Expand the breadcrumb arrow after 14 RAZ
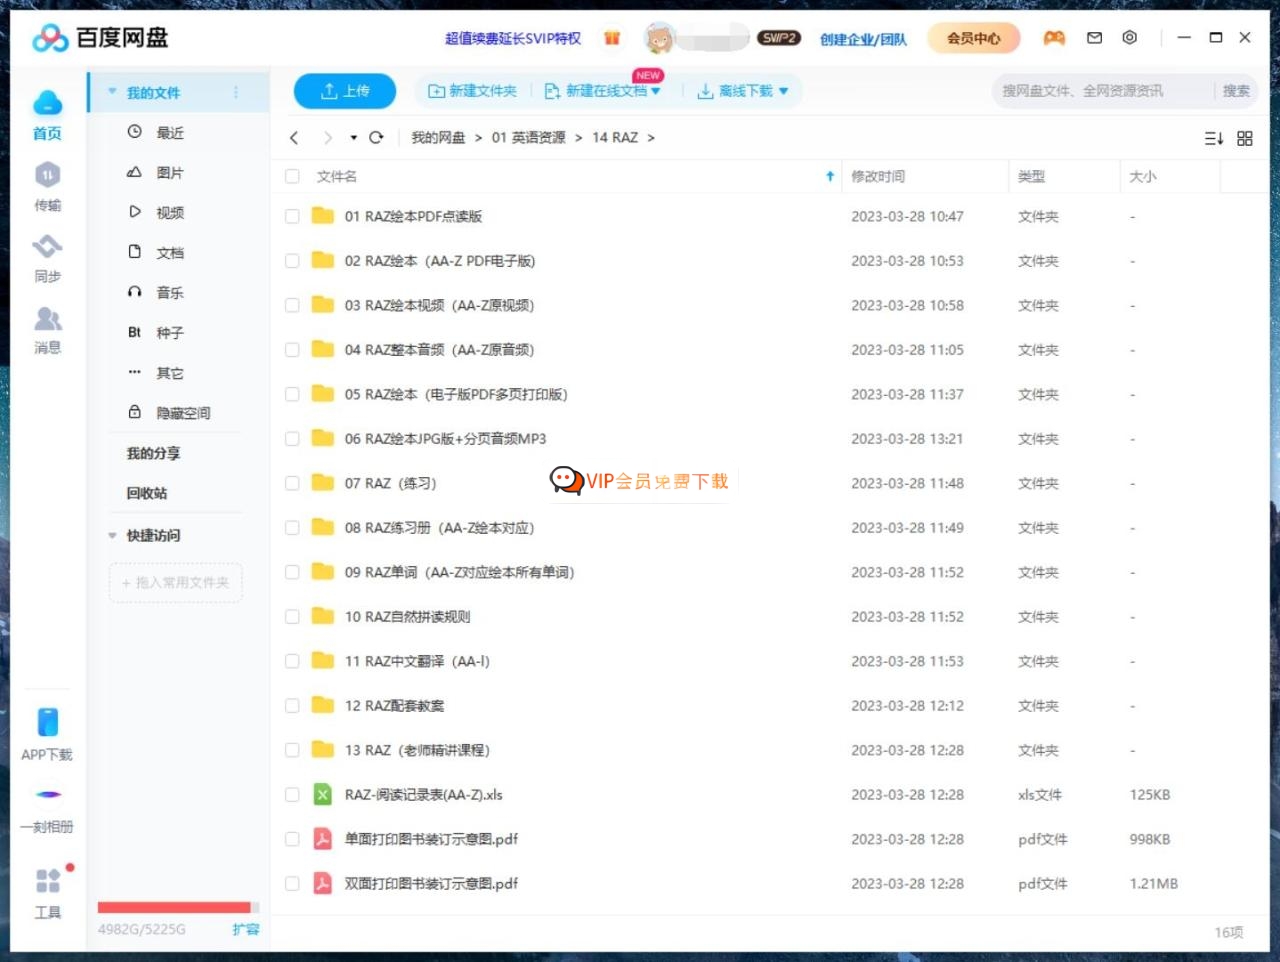This screenshot has width=1280, height=962. click(651, 138)
